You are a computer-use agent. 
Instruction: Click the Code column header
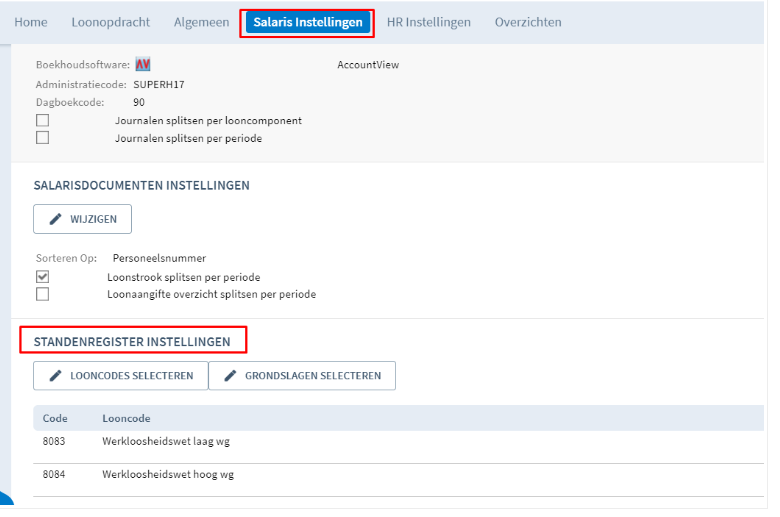coord(55,418)
